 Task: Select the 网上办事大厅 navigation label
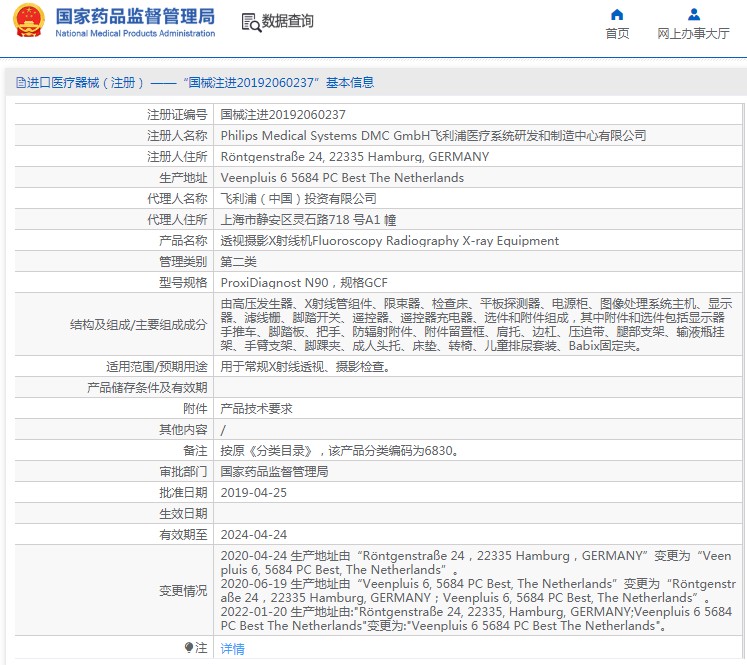coord(693,33)
